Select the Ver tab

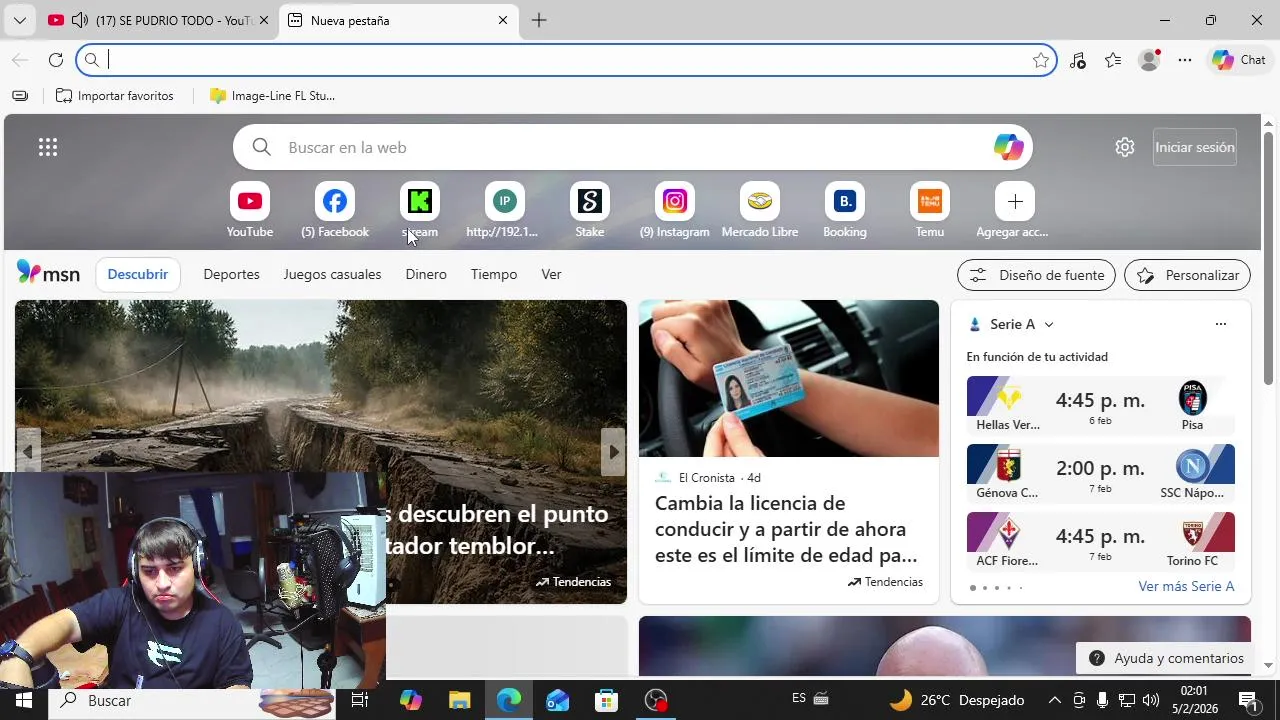click(551, 274)
